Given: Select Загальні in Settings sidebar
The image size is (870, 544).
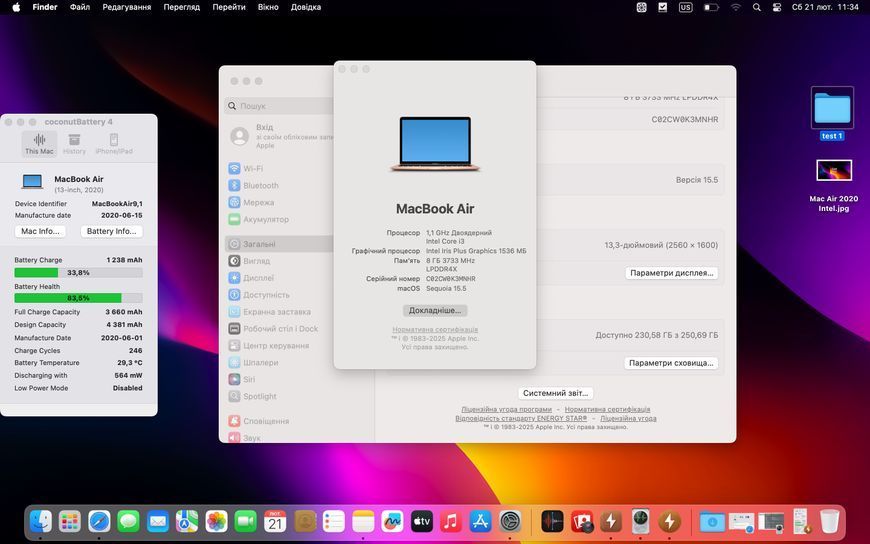Looking at the screenshot, I should [280, 244].
